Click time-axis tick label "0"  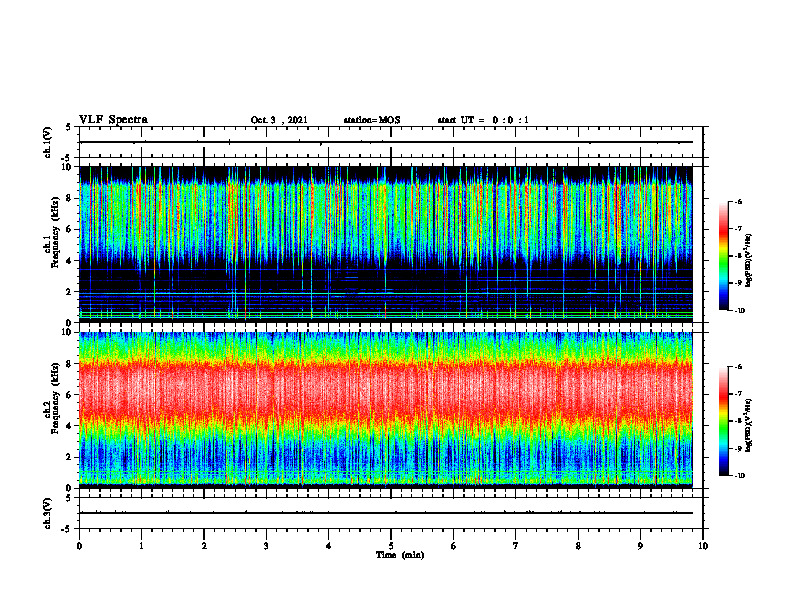tap(79, 546)
